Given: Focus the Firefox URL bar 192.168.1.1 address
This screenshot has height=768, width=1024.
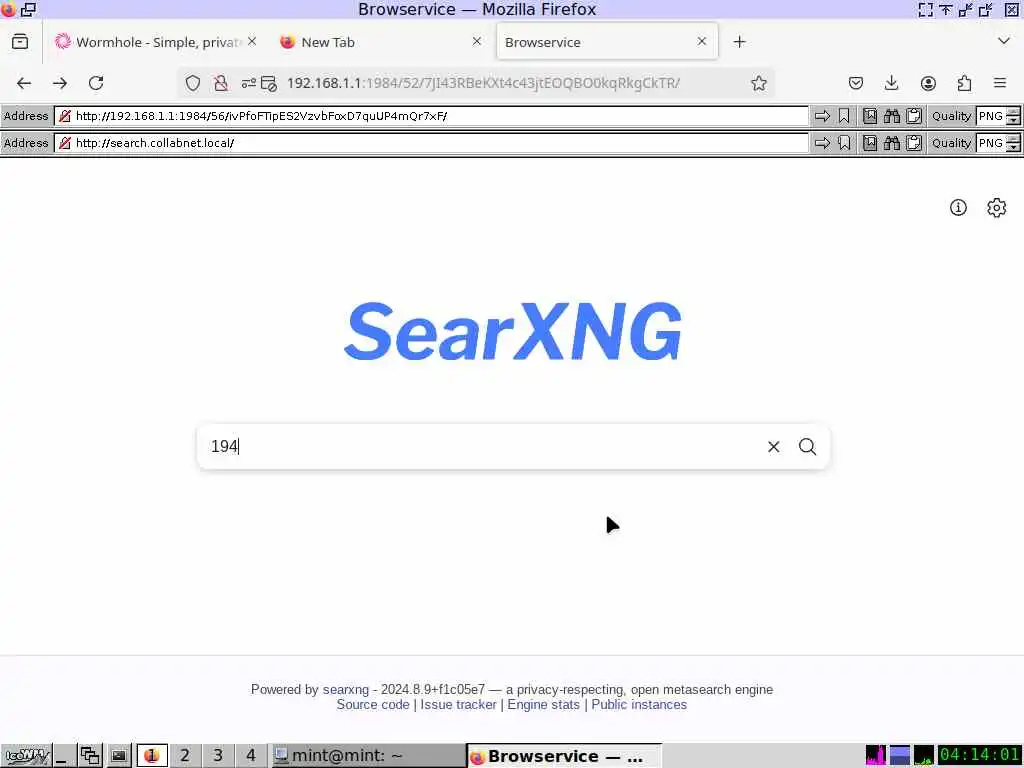Looking at the screenshot, I should coord(483,83).
